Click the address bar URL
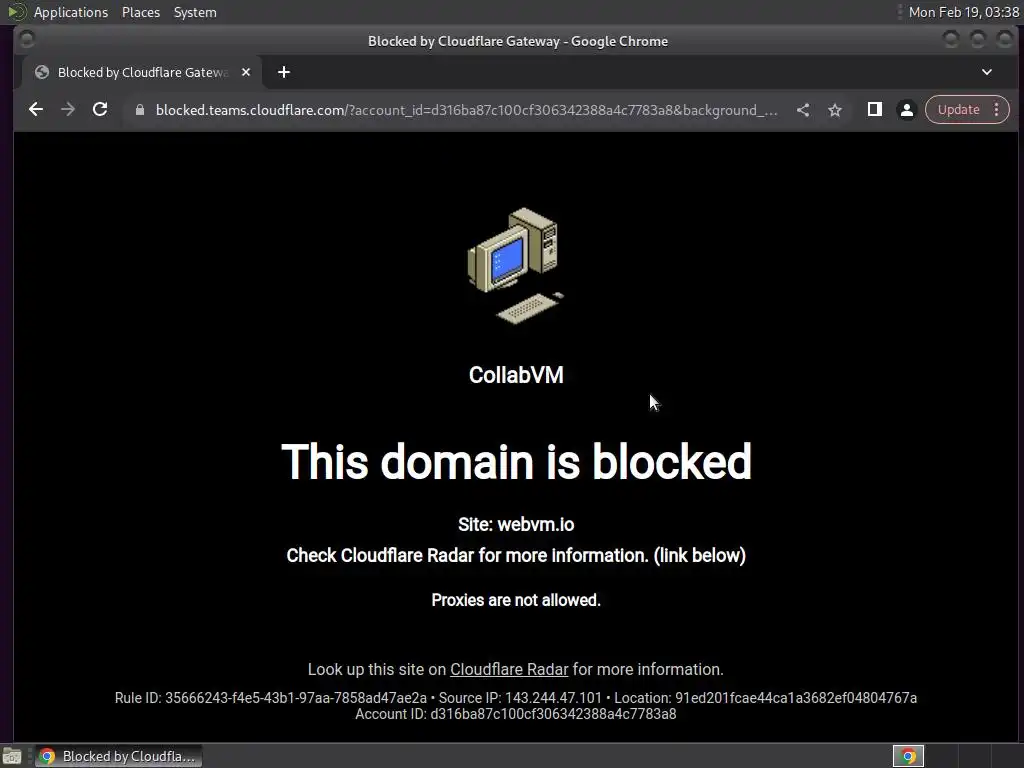Screen dimensions: 1024x768 (466, 110)
